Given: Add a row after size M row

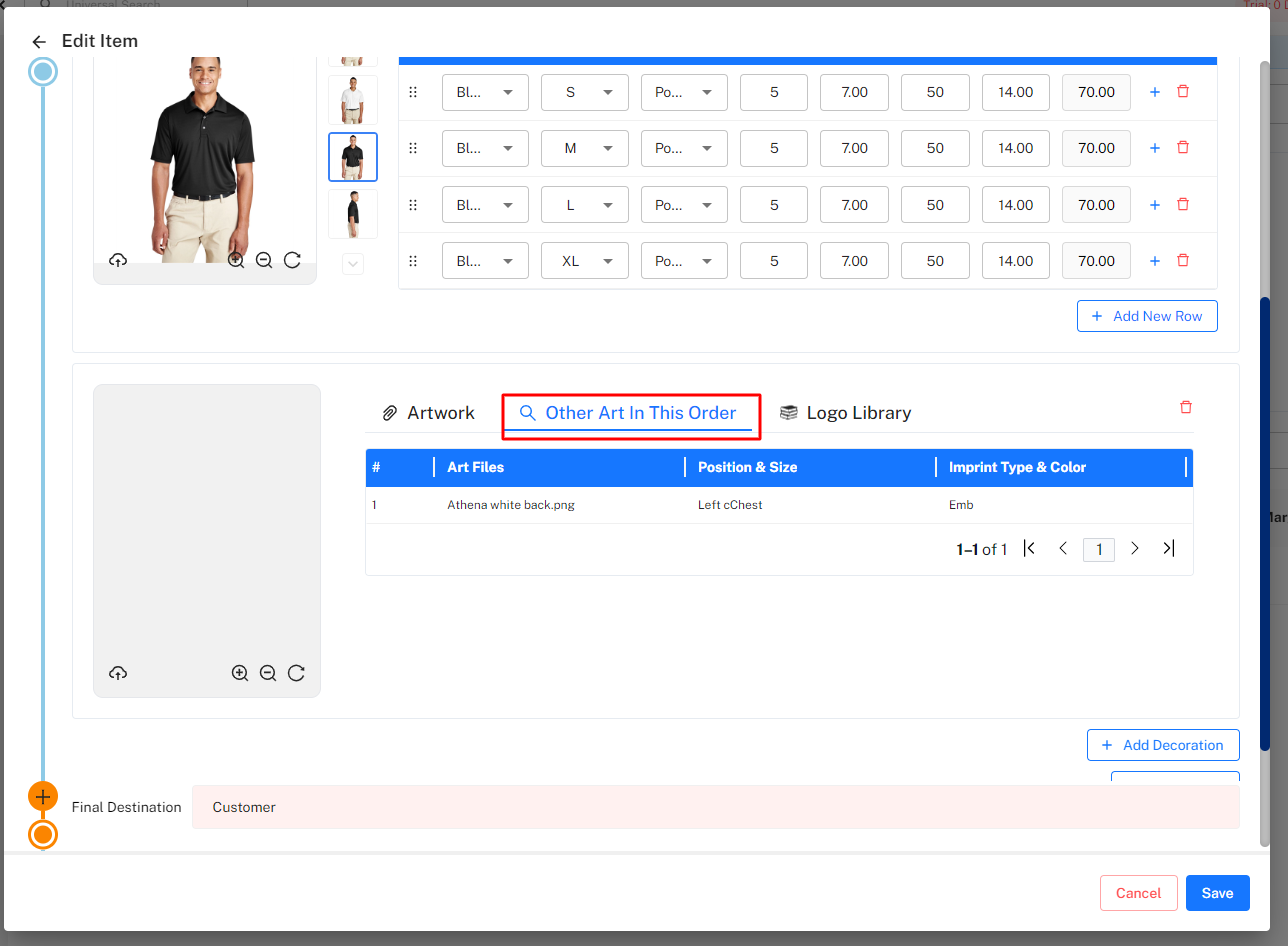Looking at the screenshot, I should pyautogui.click(x=1155, y=148).
